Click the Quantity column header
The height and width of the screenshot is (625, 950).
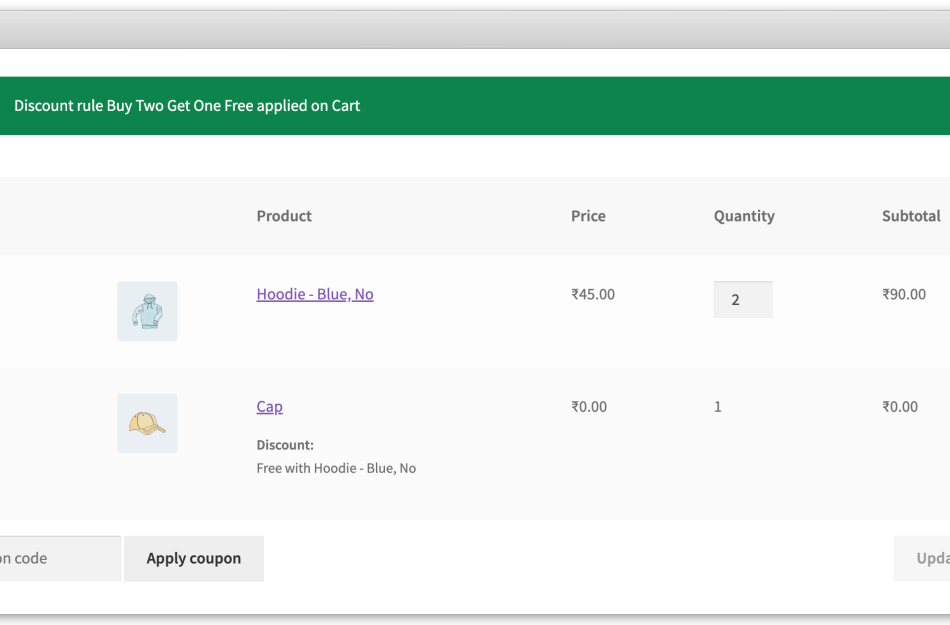pyautogui.click(x=744, y=216)
